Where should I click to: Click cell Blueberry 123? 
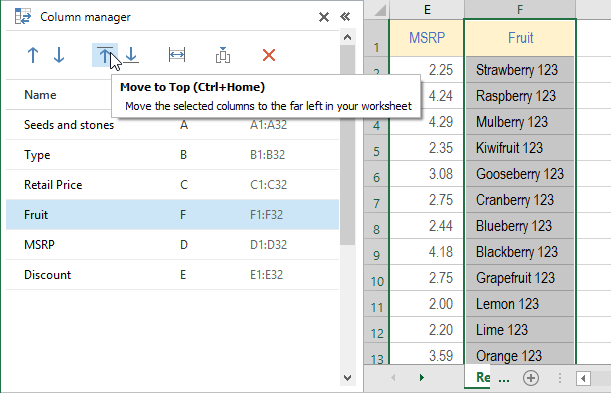pos(520,226)
